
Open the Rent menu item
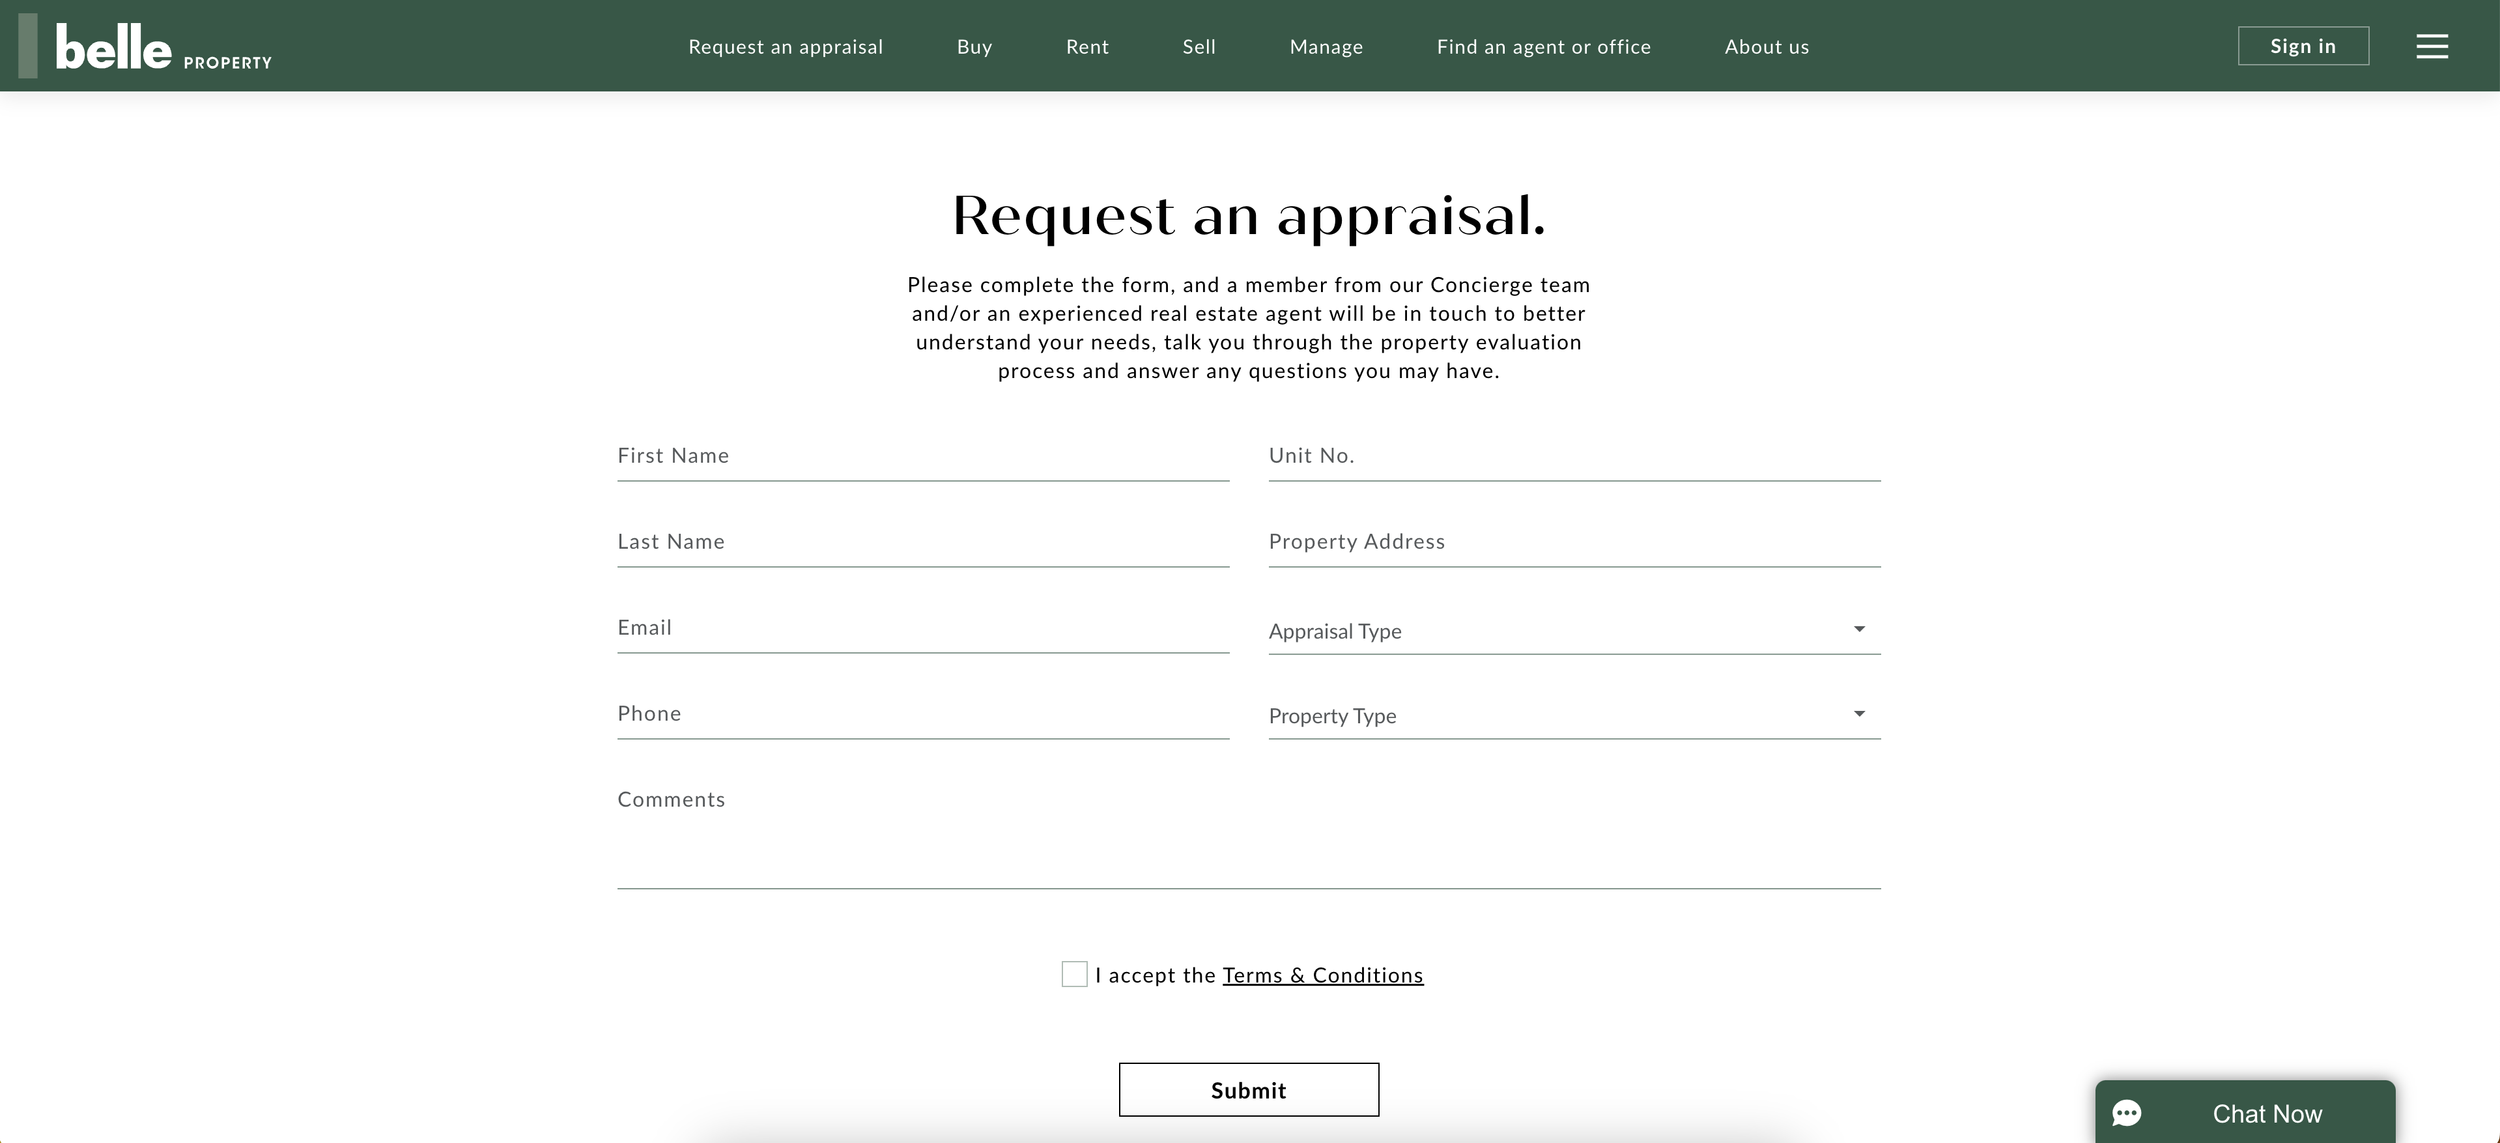[x=1087, y=47]
